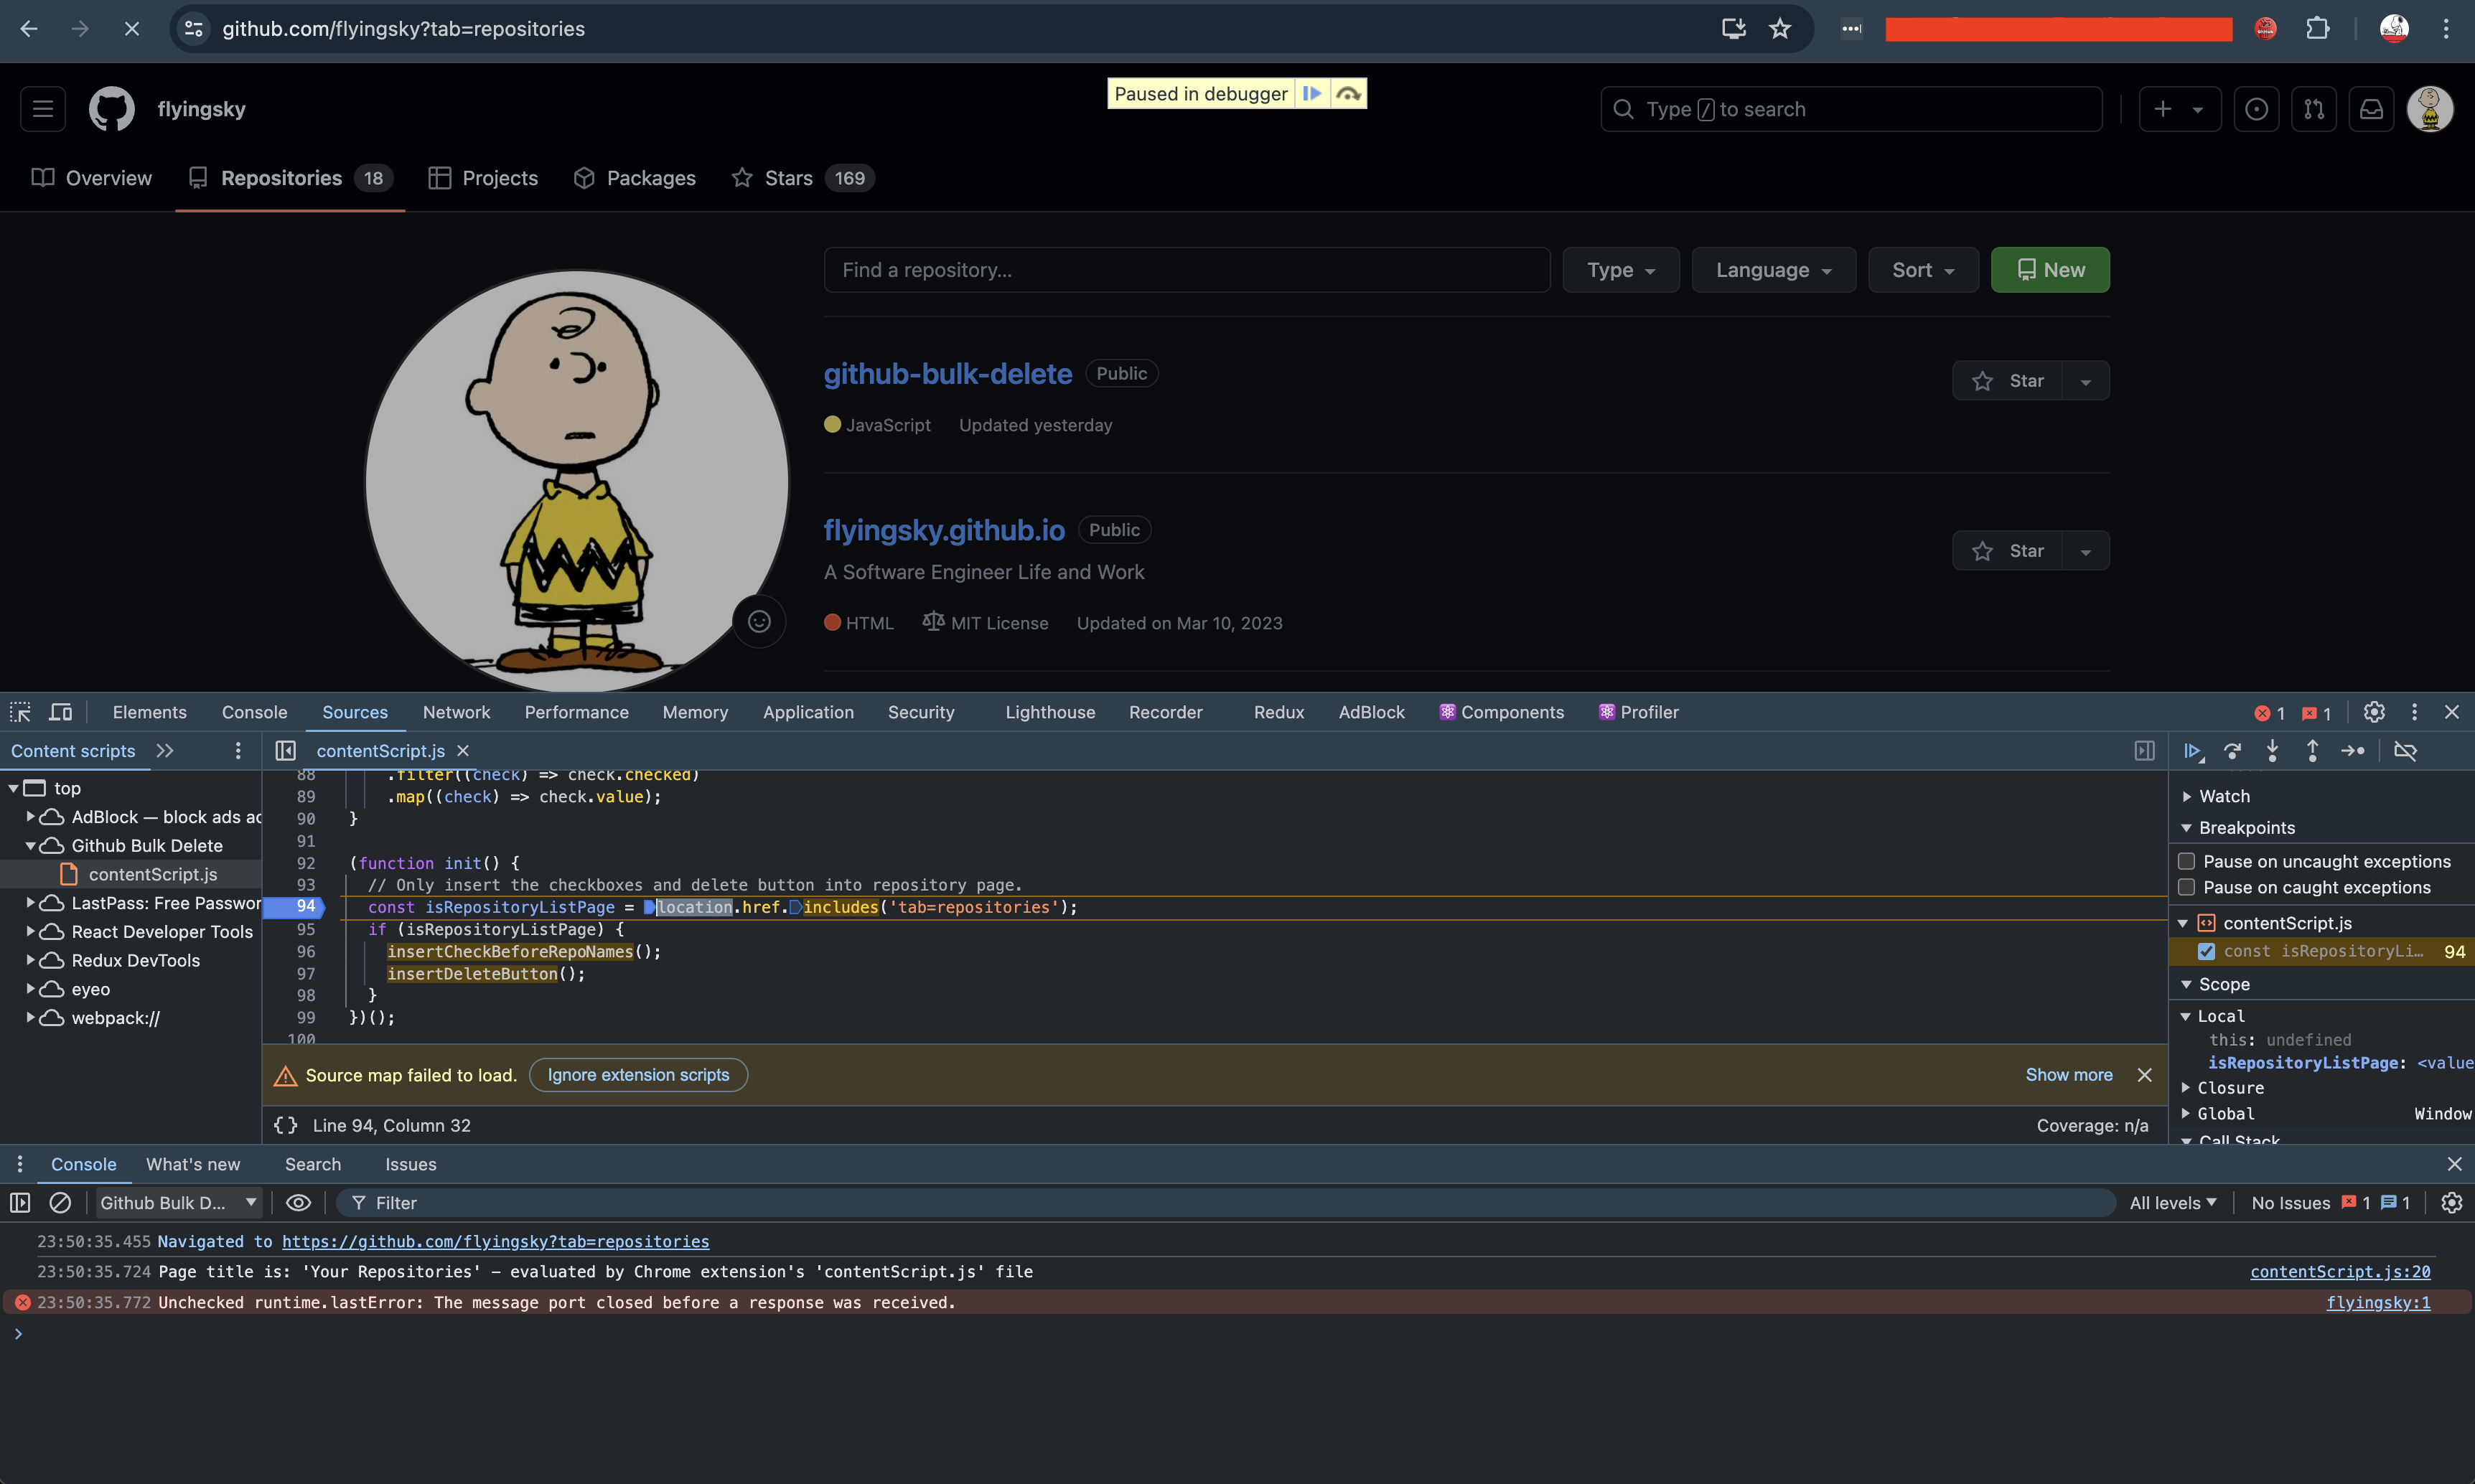Hide the navigator sidebar icon
2475x1484 pixels.
pyautogui.click(x=285, y=751)
